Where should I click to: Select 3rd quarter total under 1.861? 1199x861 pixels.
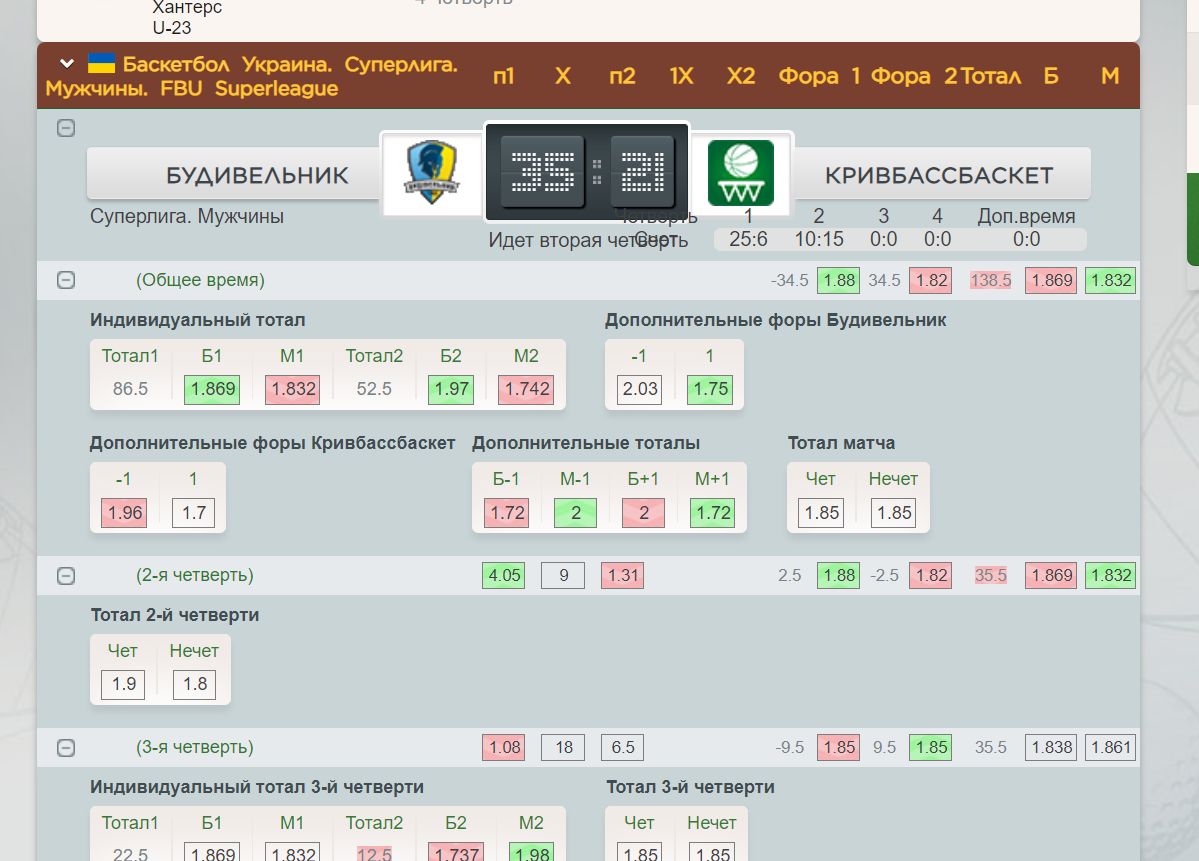click(x=1110, y=748)
